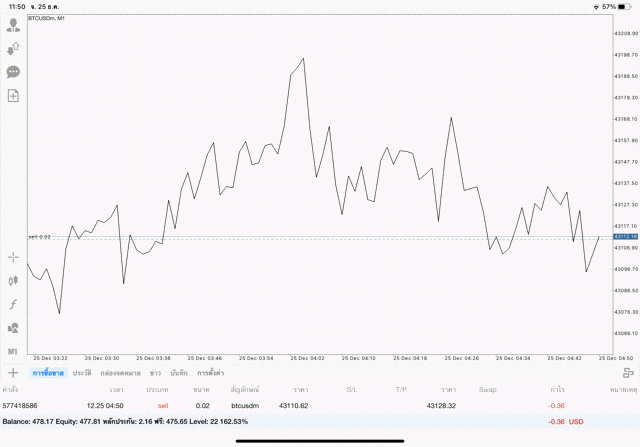The height and width of the screenshot is (447, 640).
Task: Tap the plus icon beside bottom tabs
Action: coord(13,372)
